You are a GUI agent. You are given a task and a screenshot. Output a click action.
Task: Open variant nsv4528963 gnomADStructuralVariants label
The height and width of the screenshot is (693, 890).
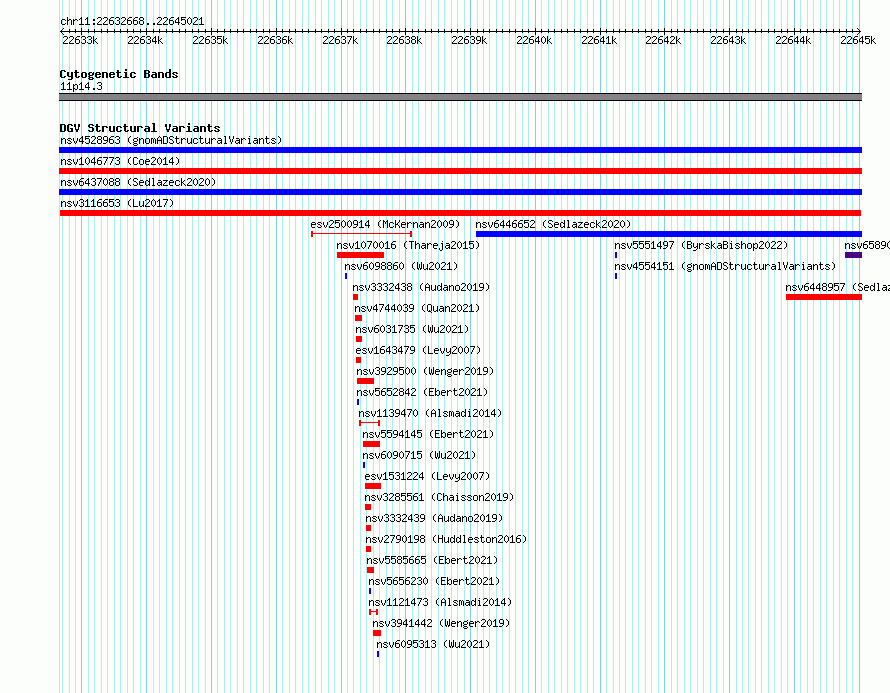[x=171, y=140]
